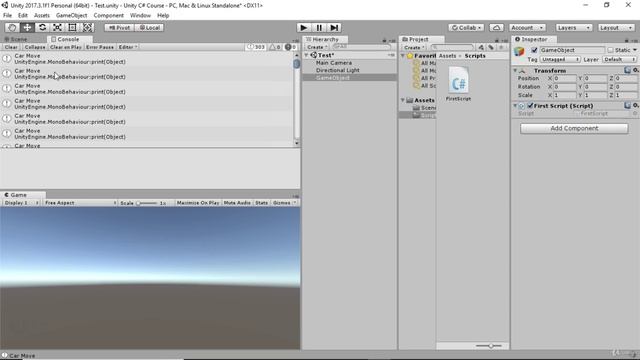Click the Step frame button
The height and width of the screenshot is (360, 640).
coord(334,27)
